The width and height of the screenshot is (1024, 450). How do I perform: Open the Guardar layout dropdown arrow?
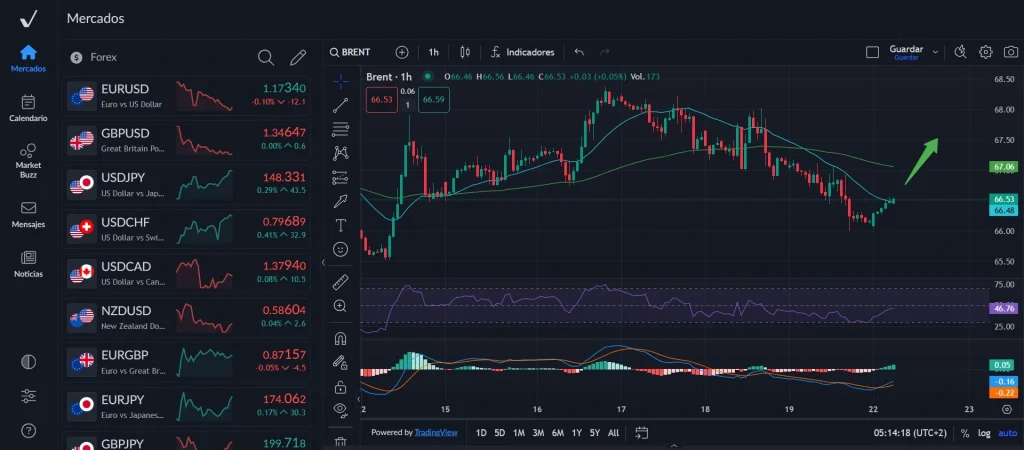935,52
